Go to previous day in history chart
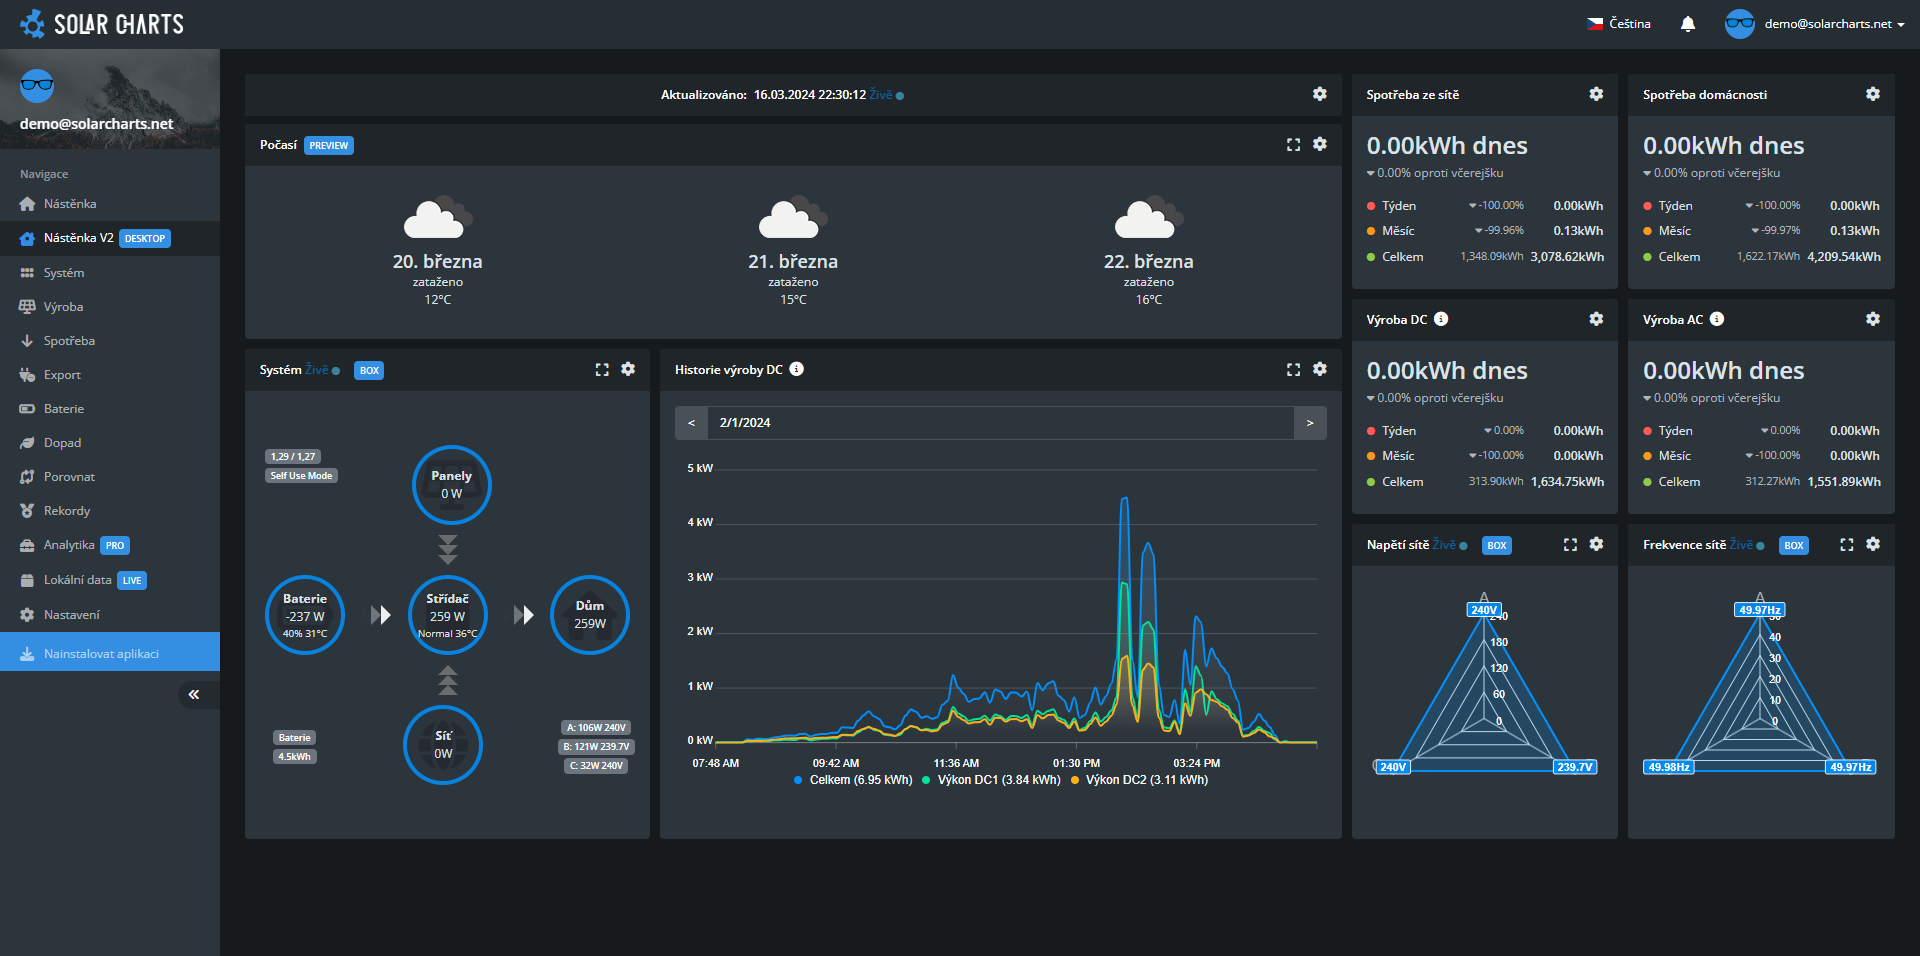1920x956 pixels. 691,423
